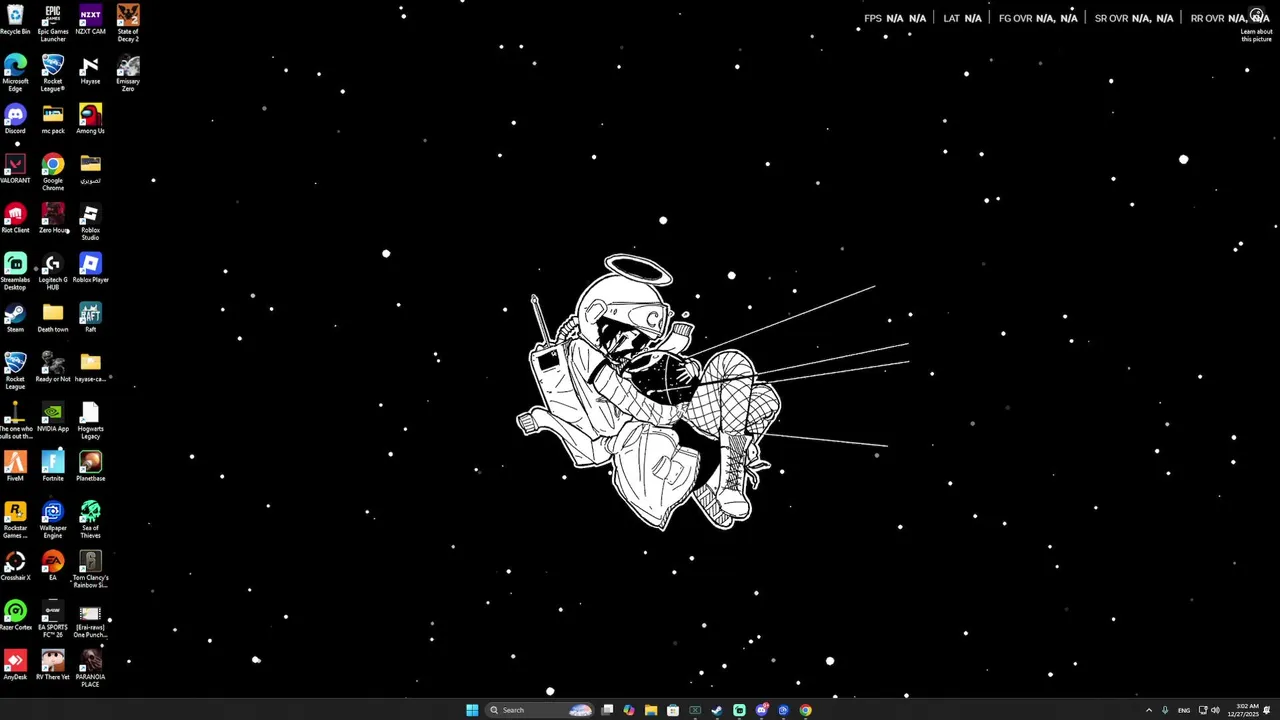Launch Wallpaper Engine shortcut

pyautogui.click(x=53, y=519)
